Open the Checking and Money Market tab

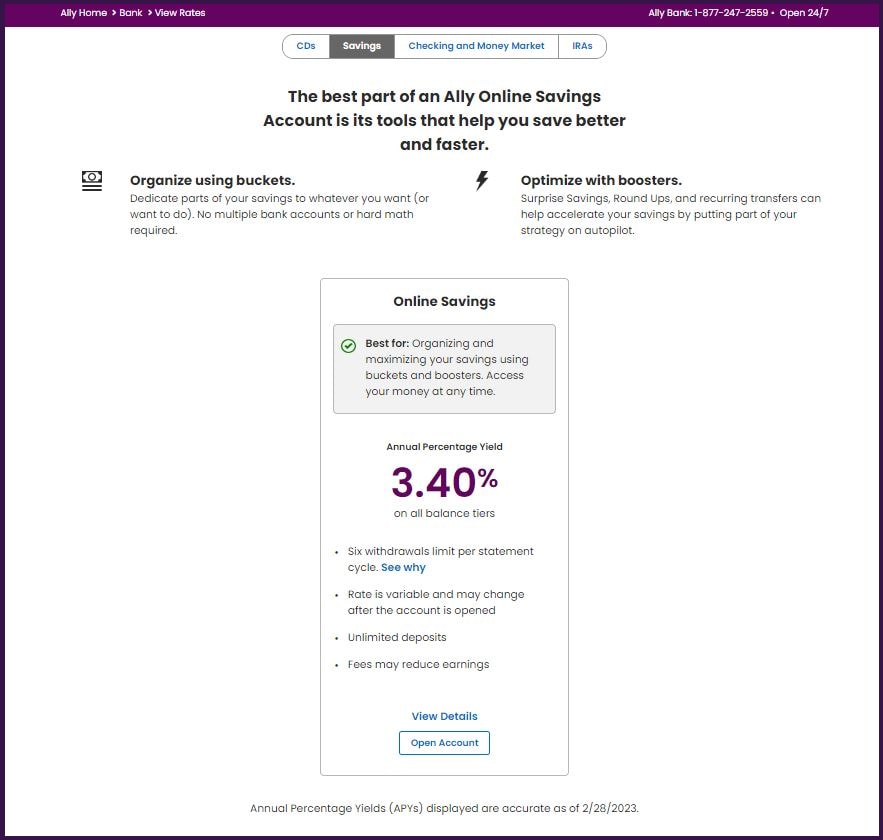point(476,46)
